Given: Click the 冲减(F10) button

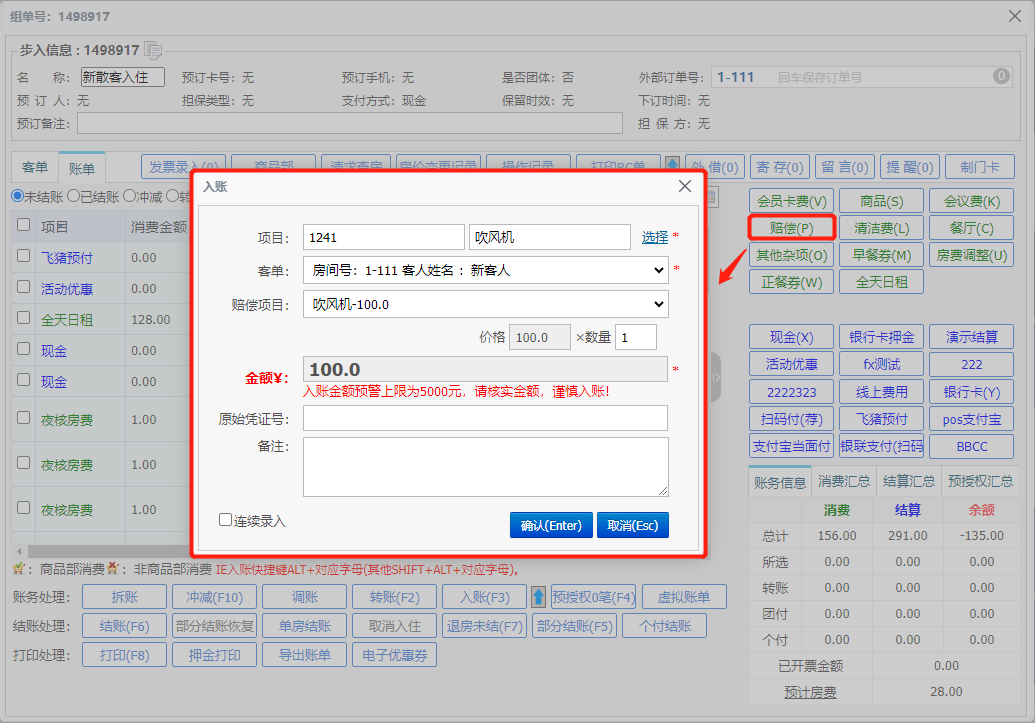Looking at the screenshot, I should (214, 597).
